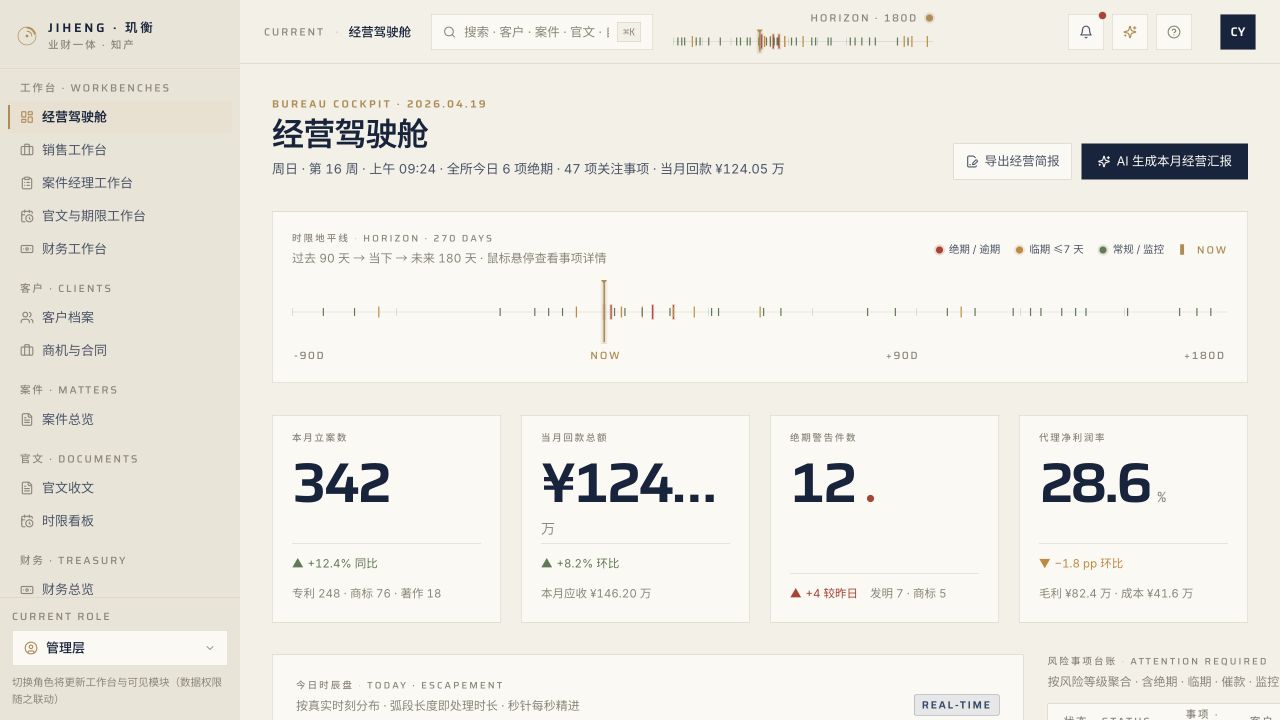Click the NOW marker on the horizon timeline
The width and height of the screenshot is (1280, 720).
pyautogui.click(x=604, y=312)
